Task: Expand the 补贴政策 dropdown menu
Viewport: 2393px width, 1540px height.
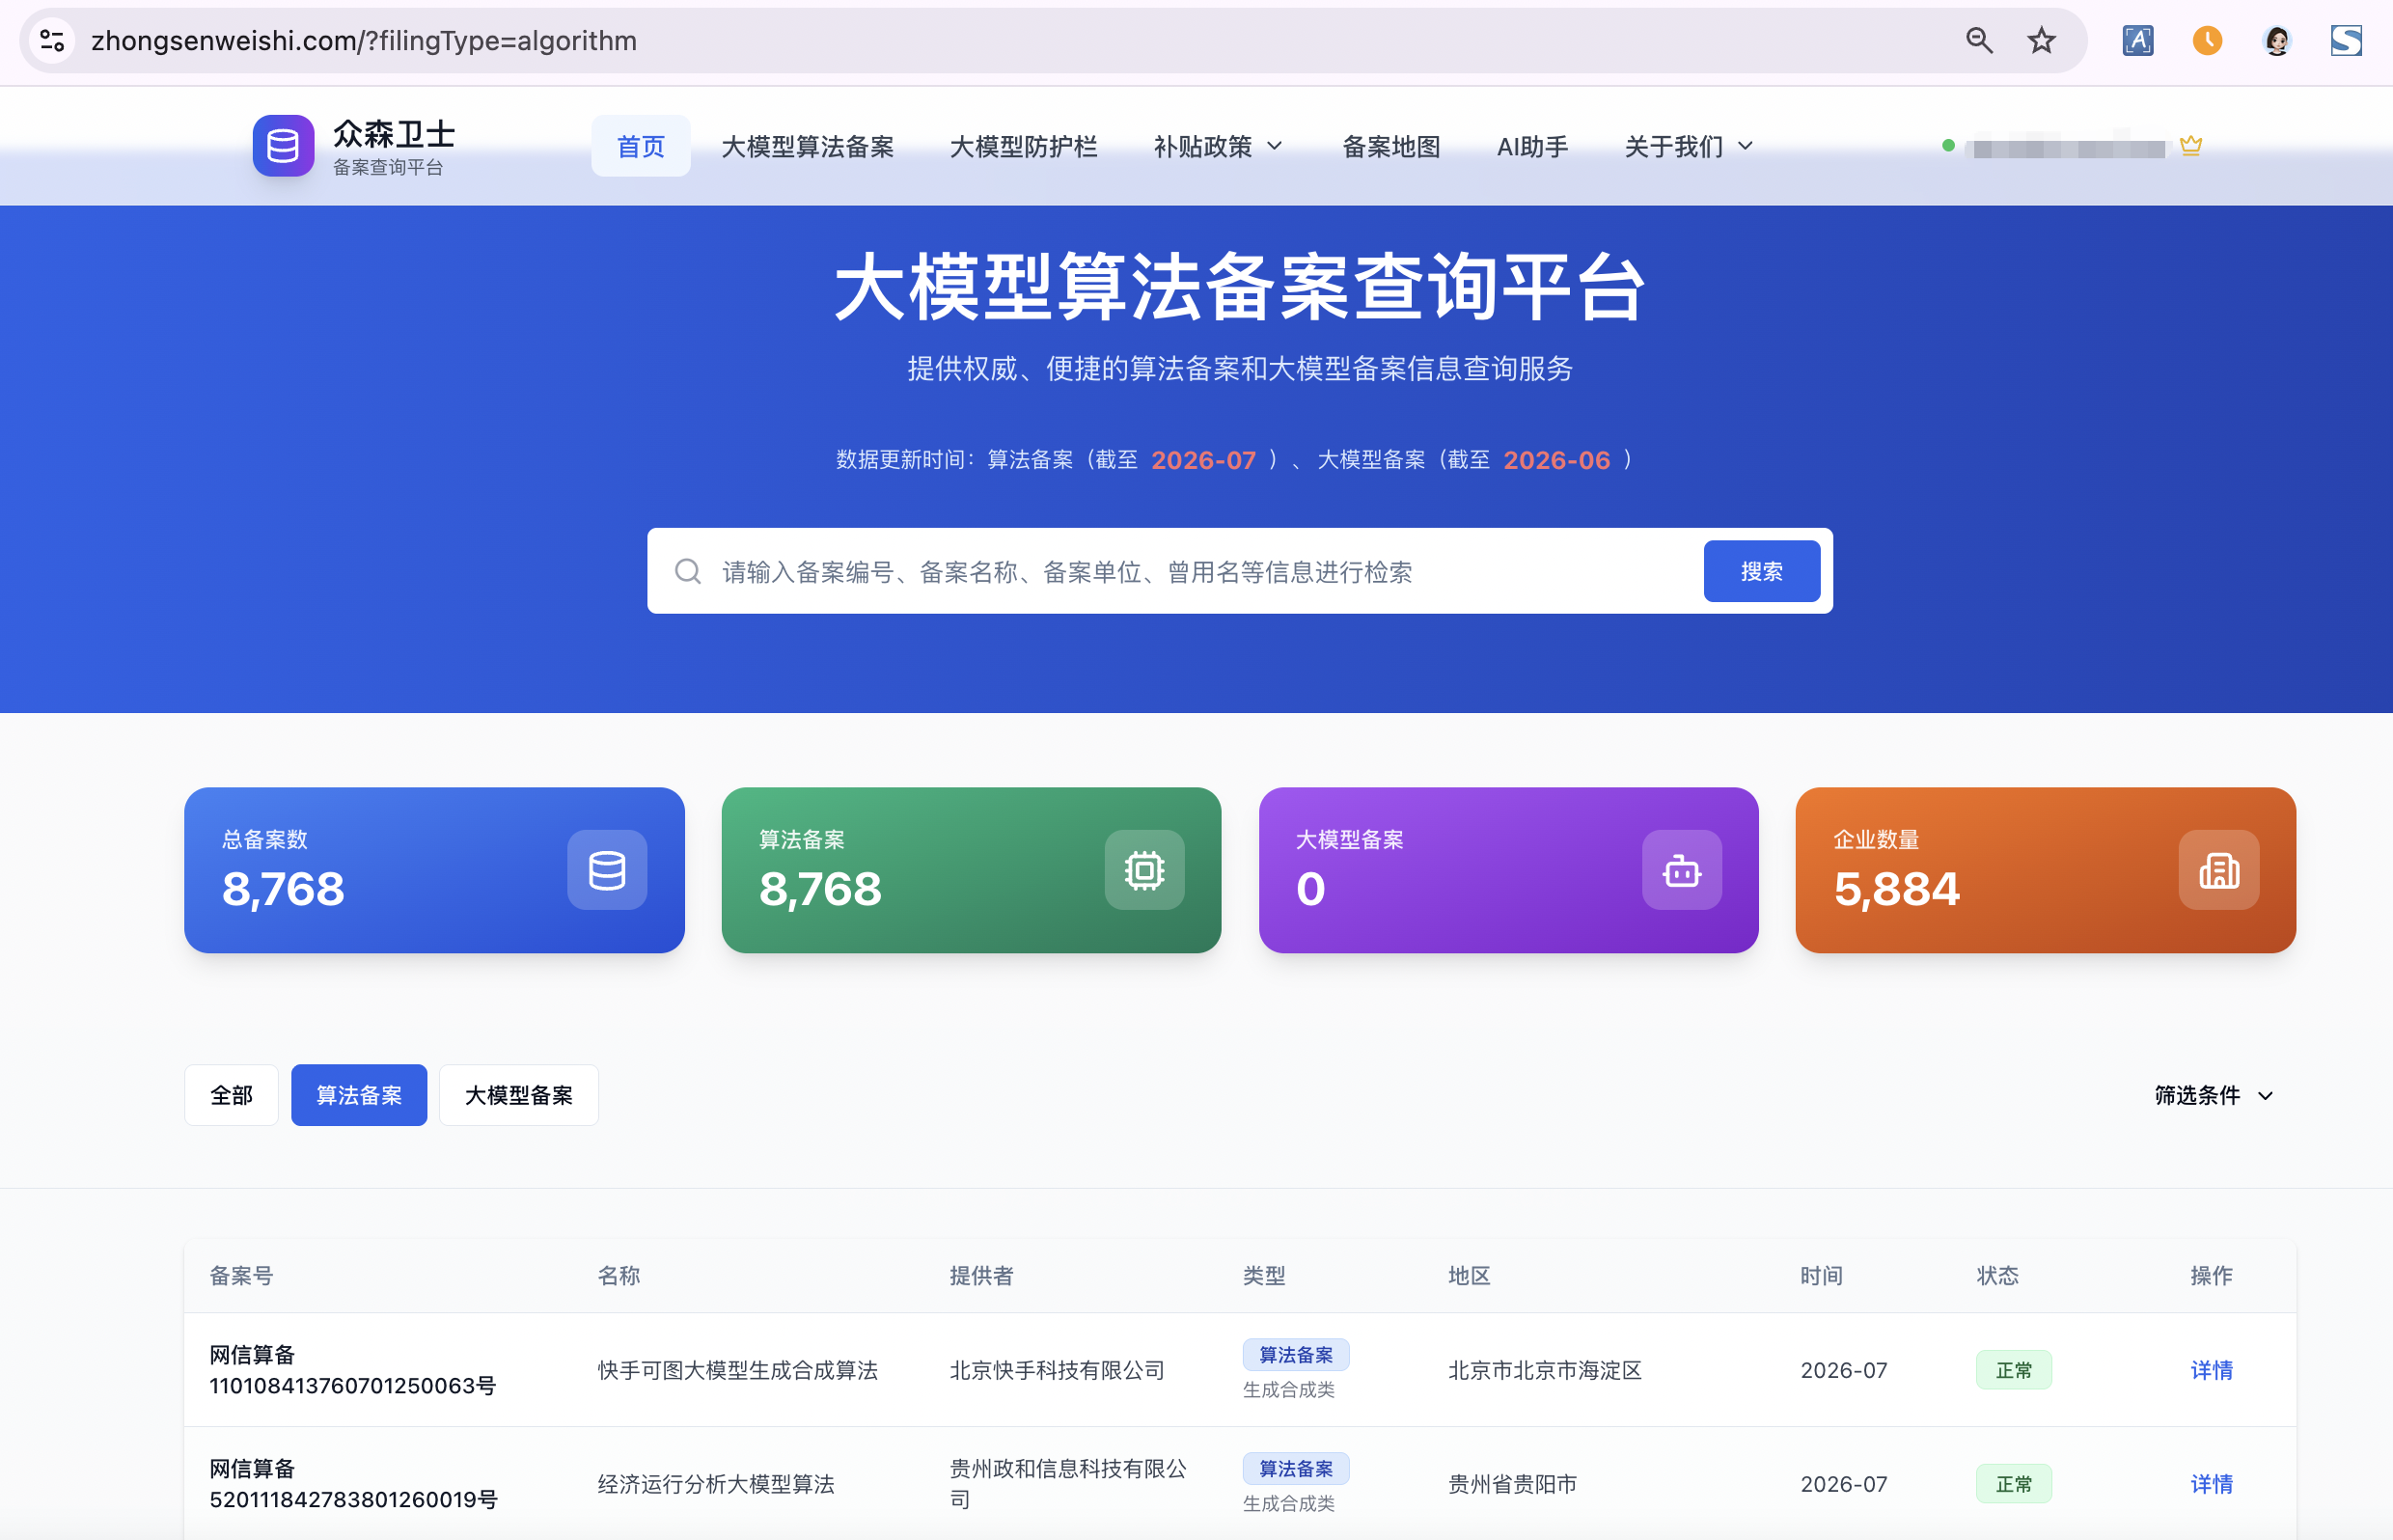Action: click(x=1218, y=147)
